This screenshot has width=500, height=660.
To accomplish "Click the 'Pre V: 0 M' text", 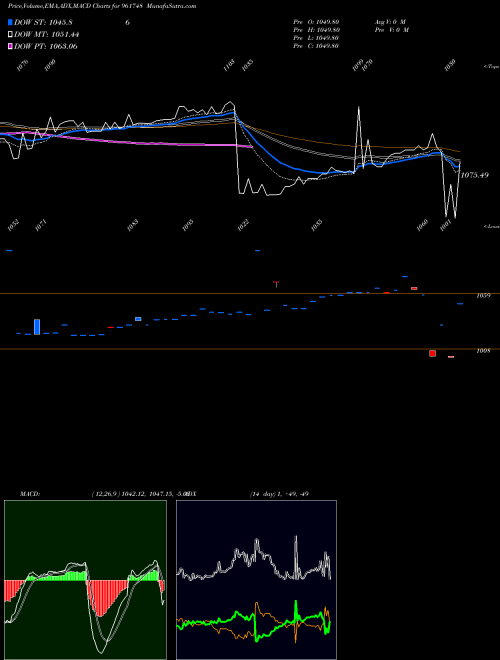I will [391, 30].
